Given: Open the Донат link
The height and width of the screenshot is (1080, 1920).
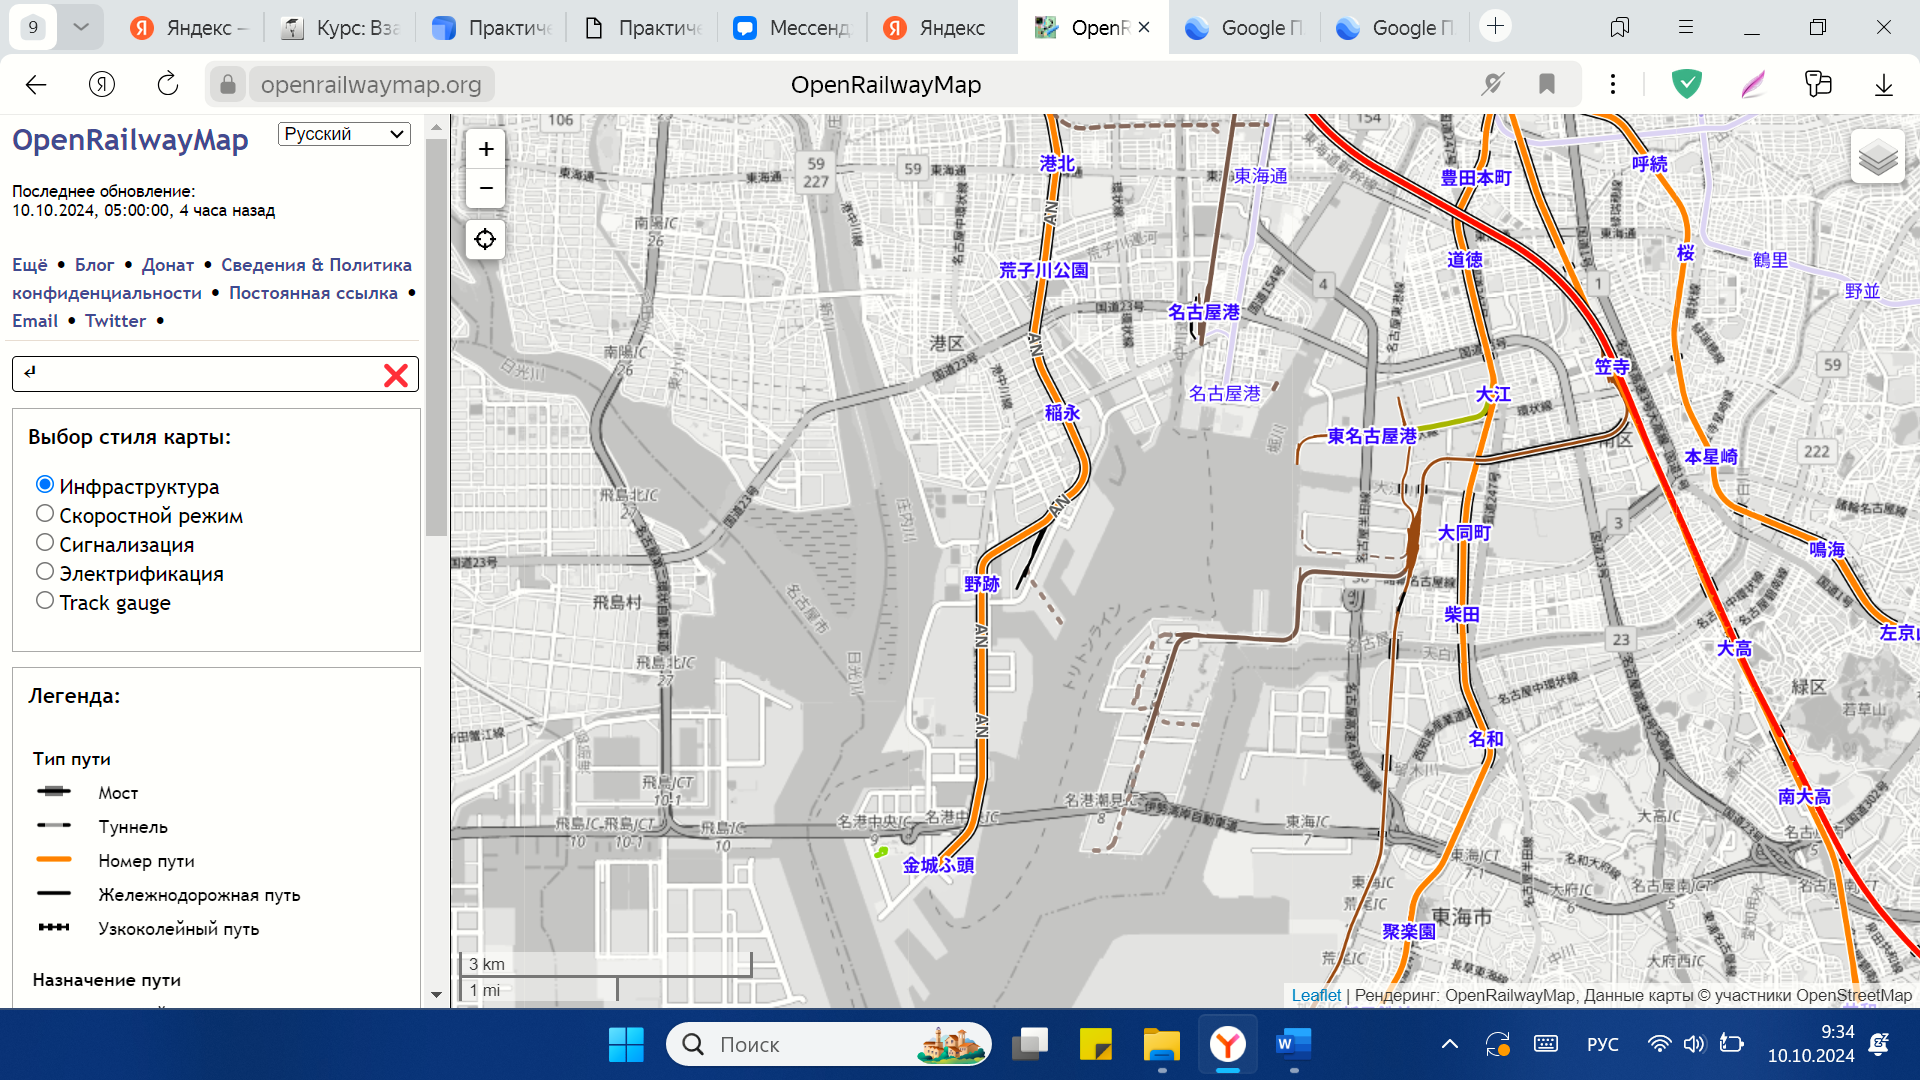Looking at the screenshot, I should (168, 265).
